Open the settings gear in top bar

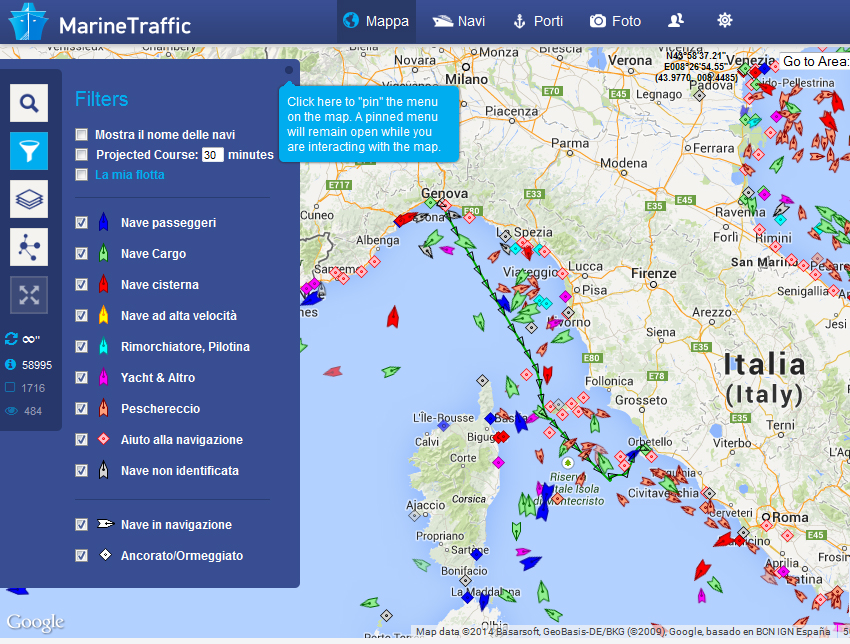point(725,21)
